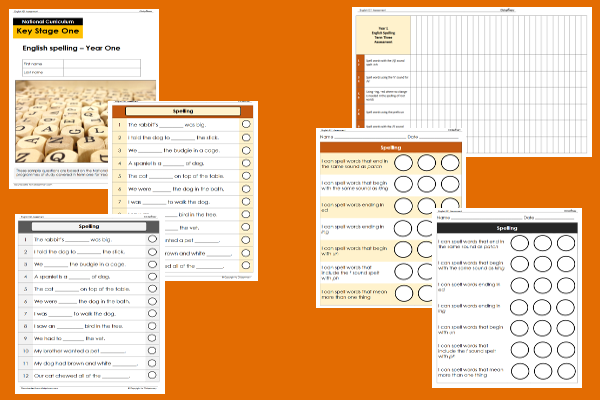Tick middle circle beside 'same sound as king' on orange sheet
Image resolution: width=600 pixels, height=400 pixels.
pos(427,184)
